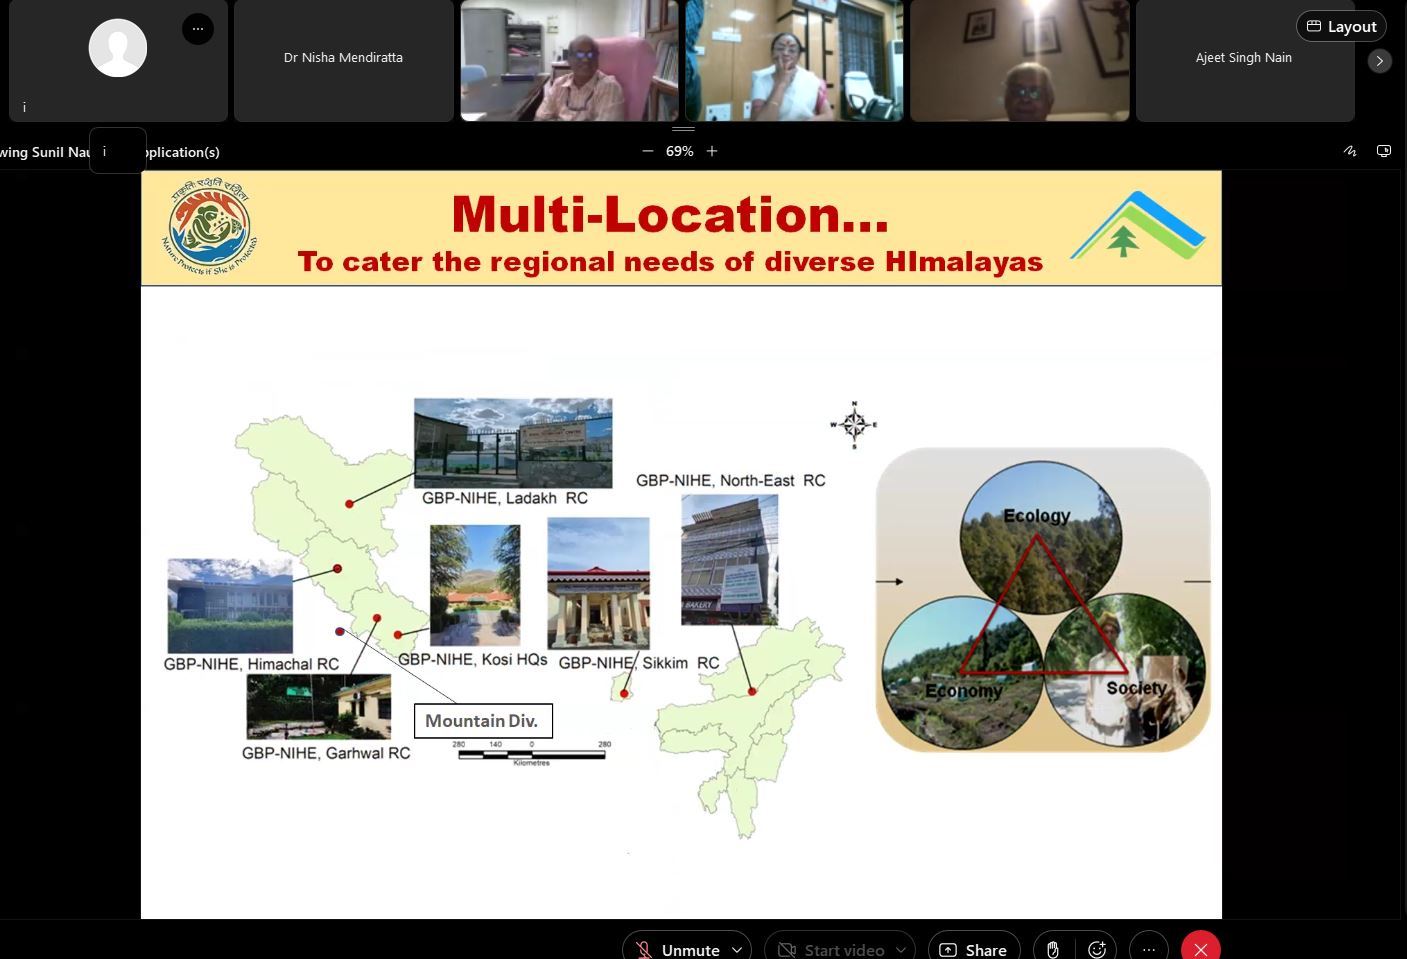The width and height of the screenshot is (1407, 959).
Task: Raise hand using the hand icon
Action: point(1052,949)
